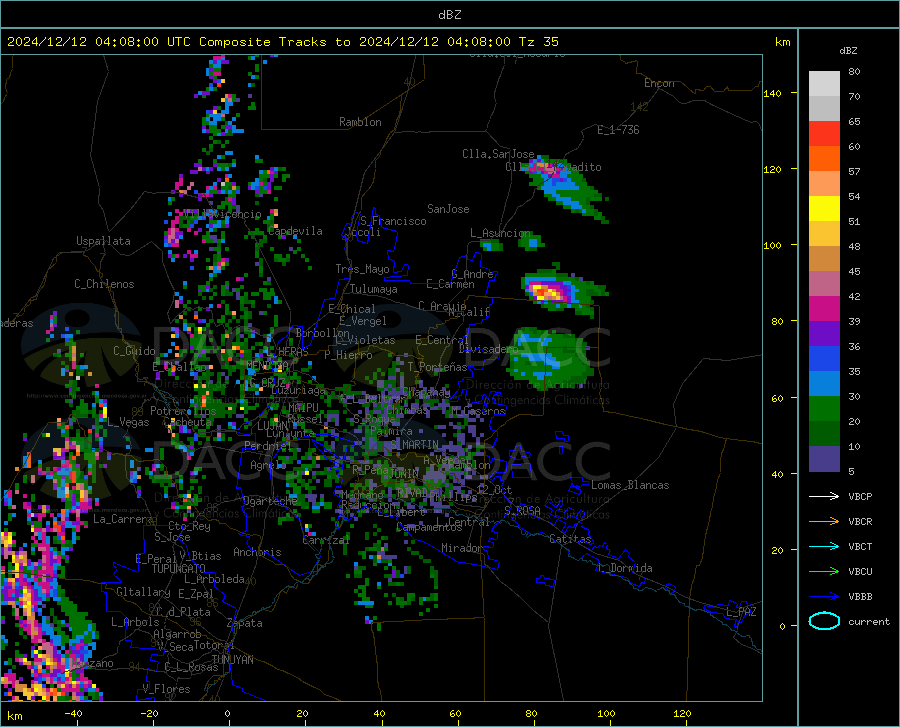Click the cyan VBCT arrow in legend

(824, 546)
